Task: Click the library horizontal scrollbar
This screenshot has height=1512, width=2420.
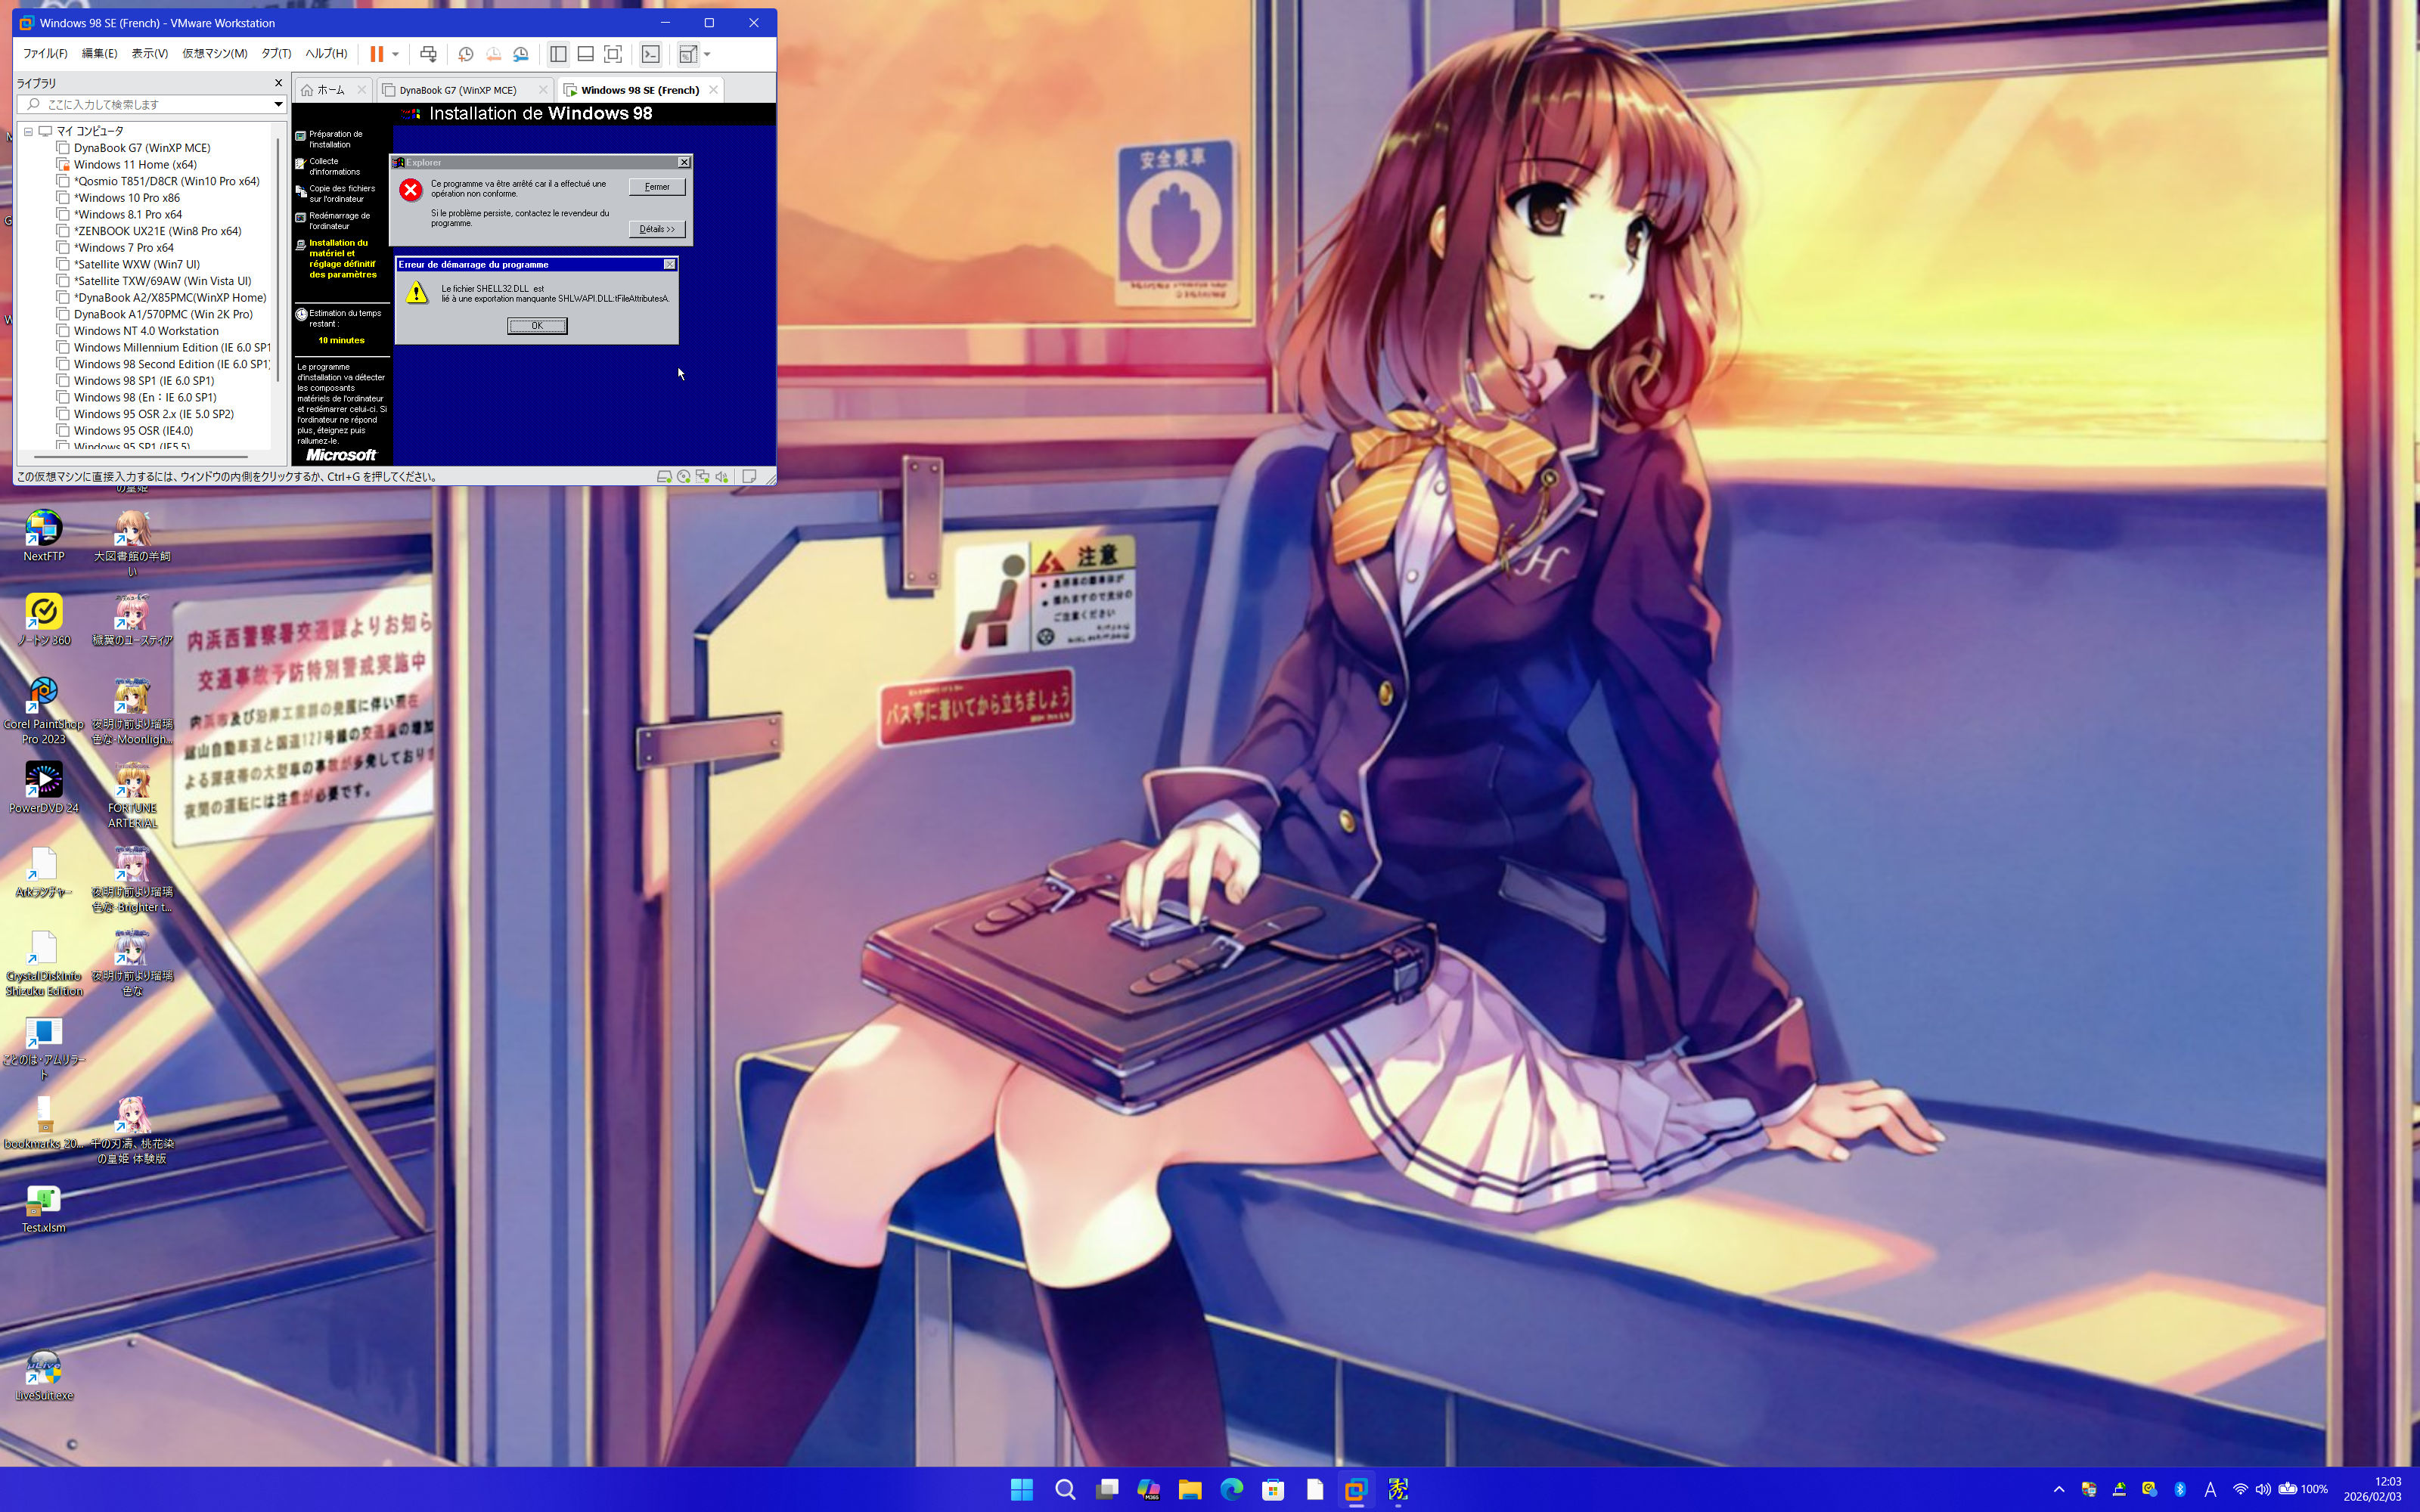Action: tap(140, 457)
